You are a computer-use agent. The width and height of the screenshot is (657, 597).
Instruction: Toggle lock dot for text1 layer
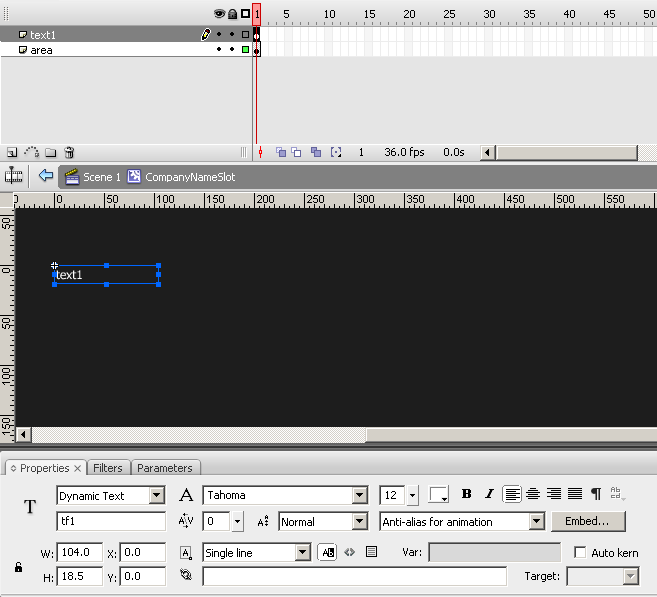(232, 34)
